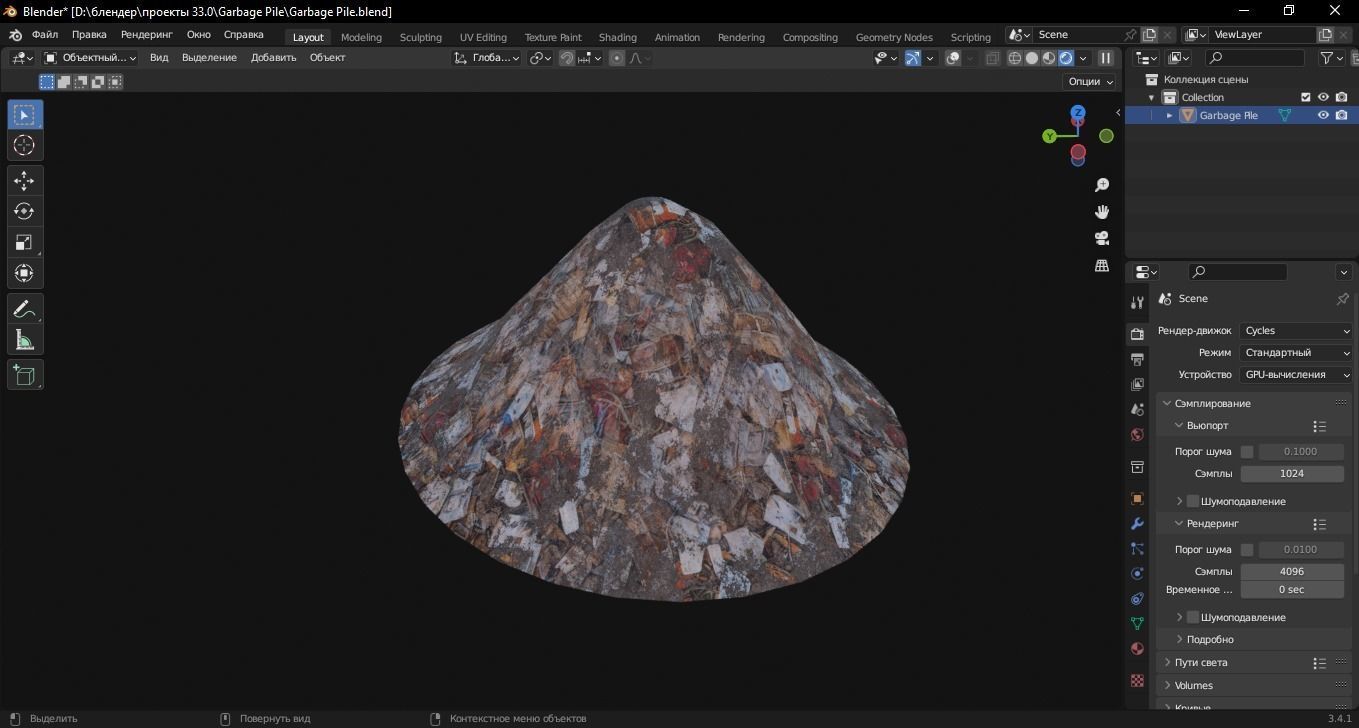Switch perspective/orthographic grid icon

click(1102, 265)
